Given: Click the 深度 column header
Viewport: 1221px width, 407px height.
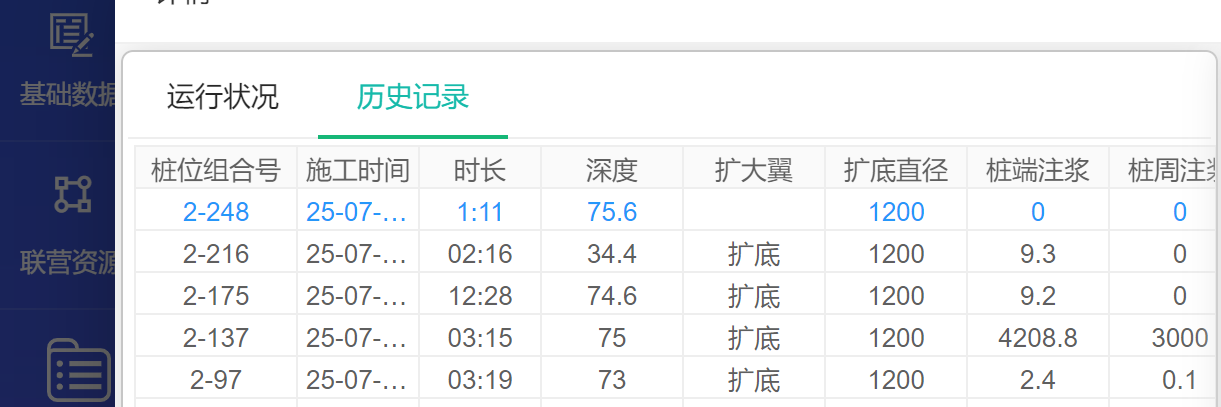Looking at the screenshot, I should click(611, 170).
